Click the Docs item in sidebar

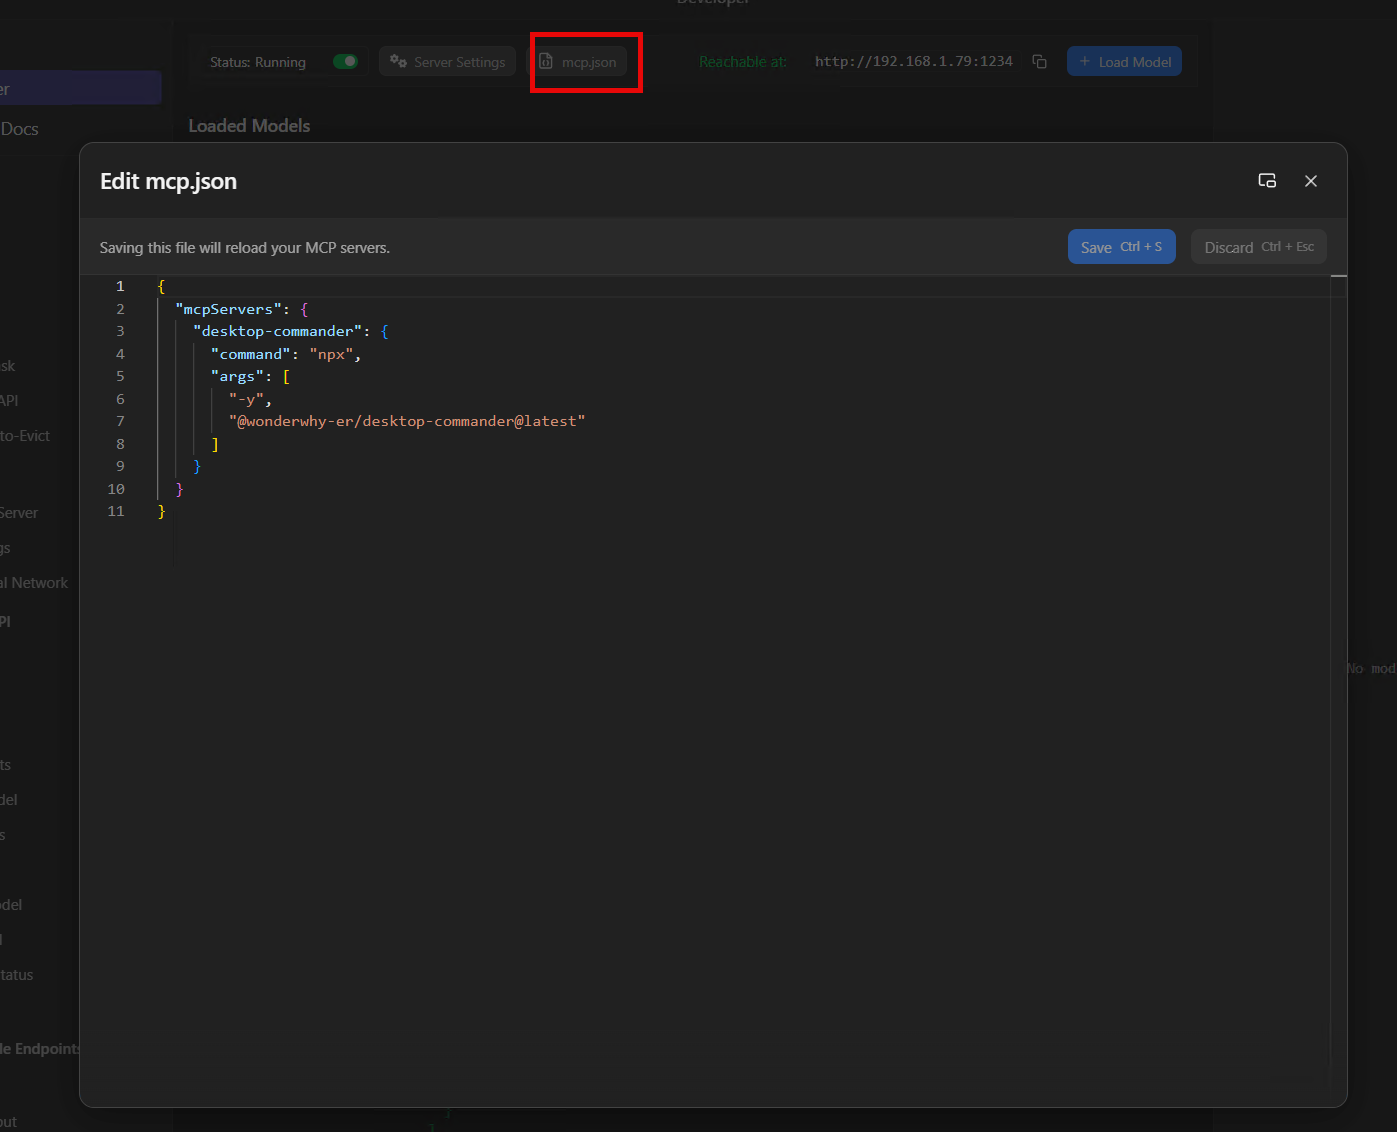20,129
